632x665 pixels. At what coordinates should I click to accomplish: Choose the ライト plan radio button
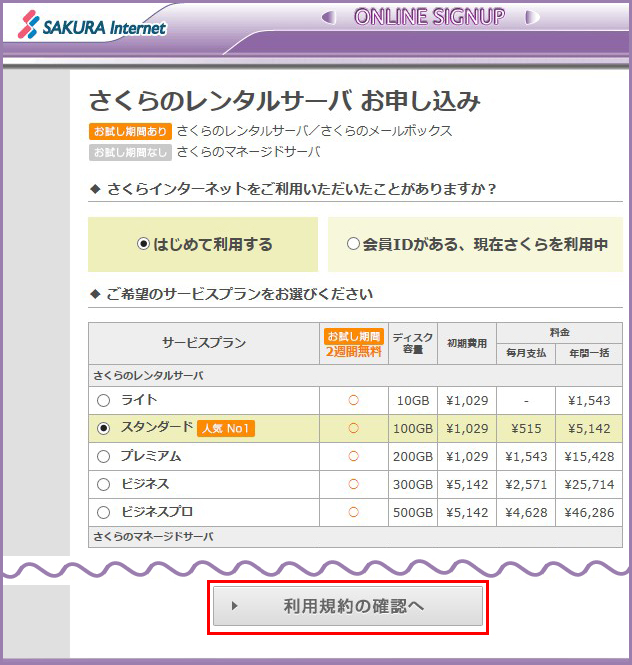tap(104, 401)
